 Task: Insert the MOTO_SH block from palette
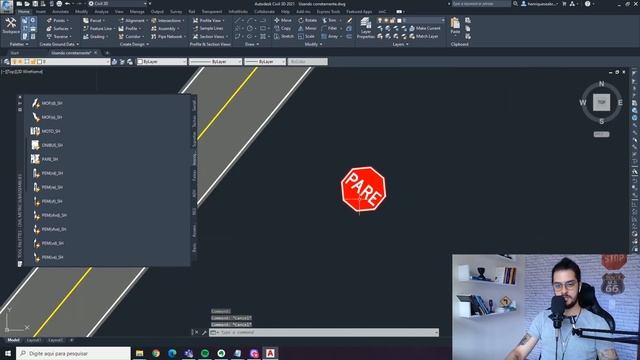tap(45, 131)
